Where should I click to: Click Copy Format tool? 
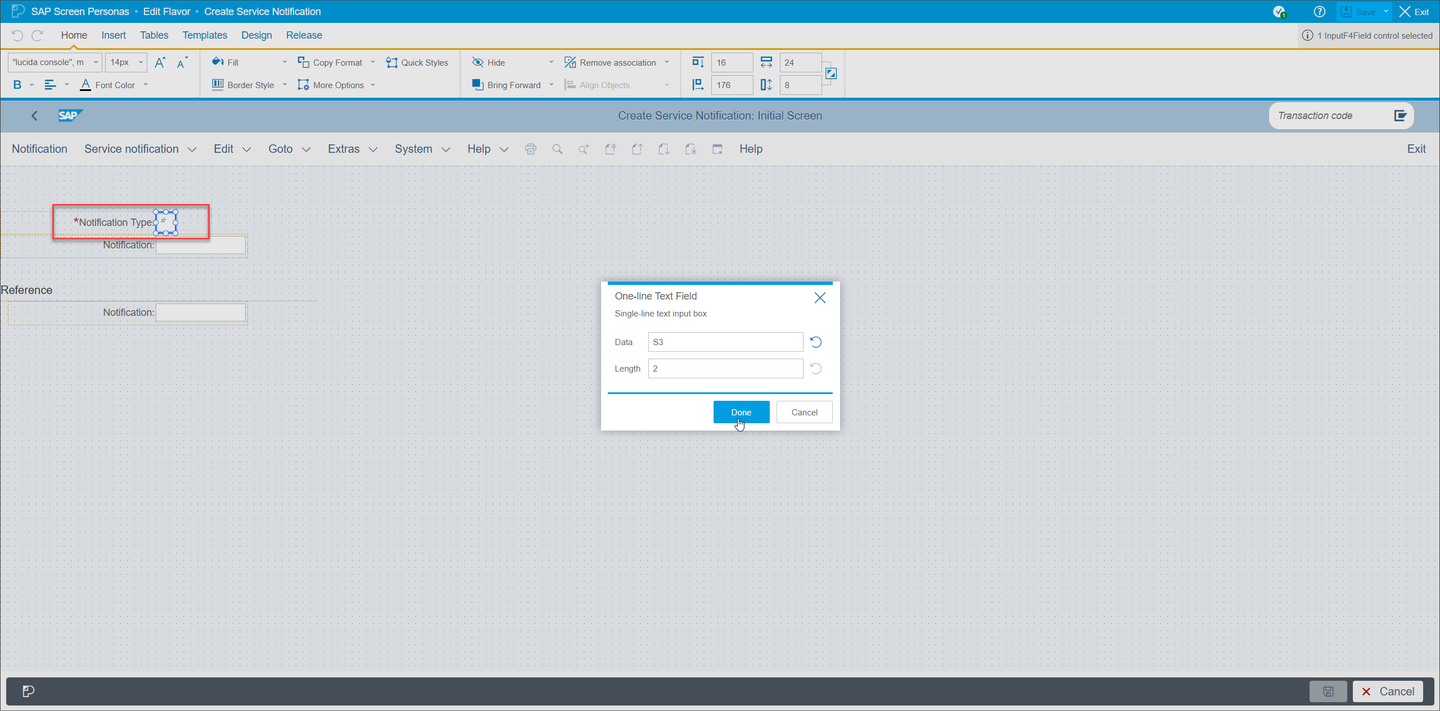click(330, 62)
